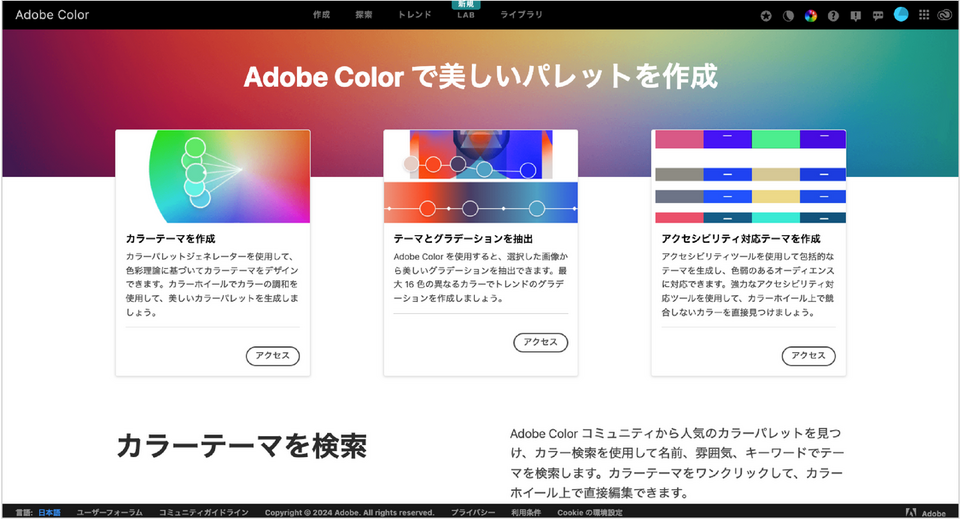Open the blue user profile avatar

tap(901, 14)
